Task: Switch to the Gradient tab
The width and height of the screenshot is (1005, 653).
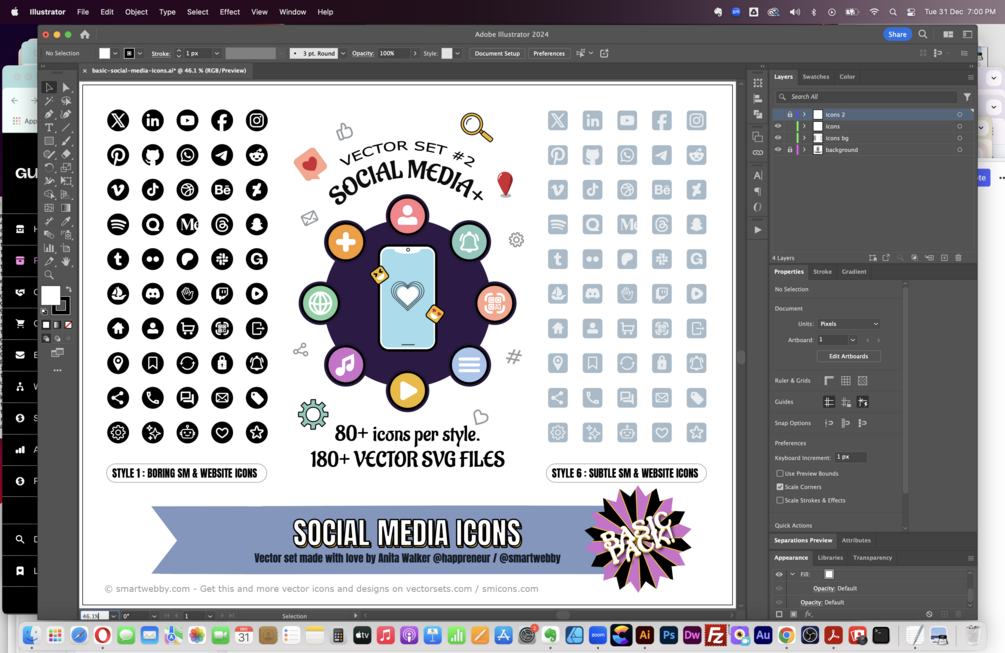Action: 854,272
